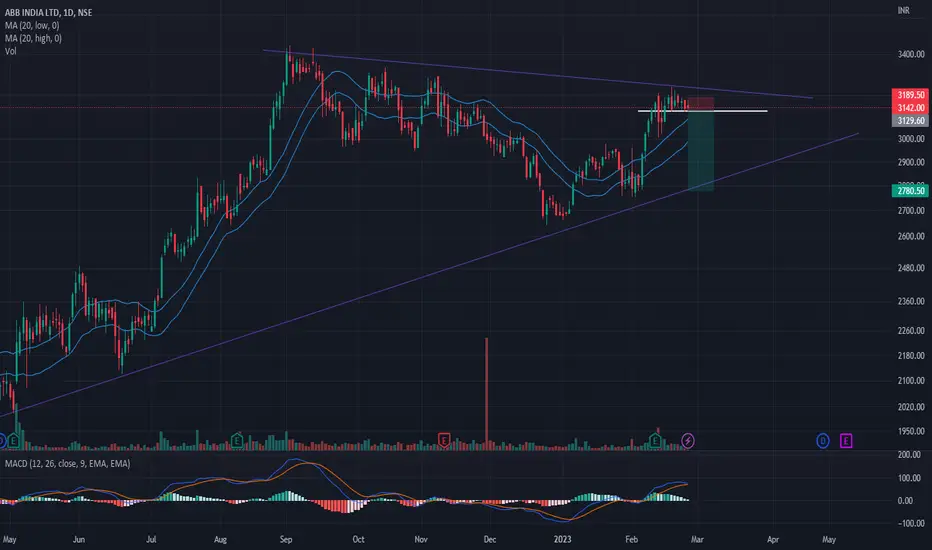Select the Vol indicator legend
The height and width of the screenshot is (550, 932).
tap(11, 51)
